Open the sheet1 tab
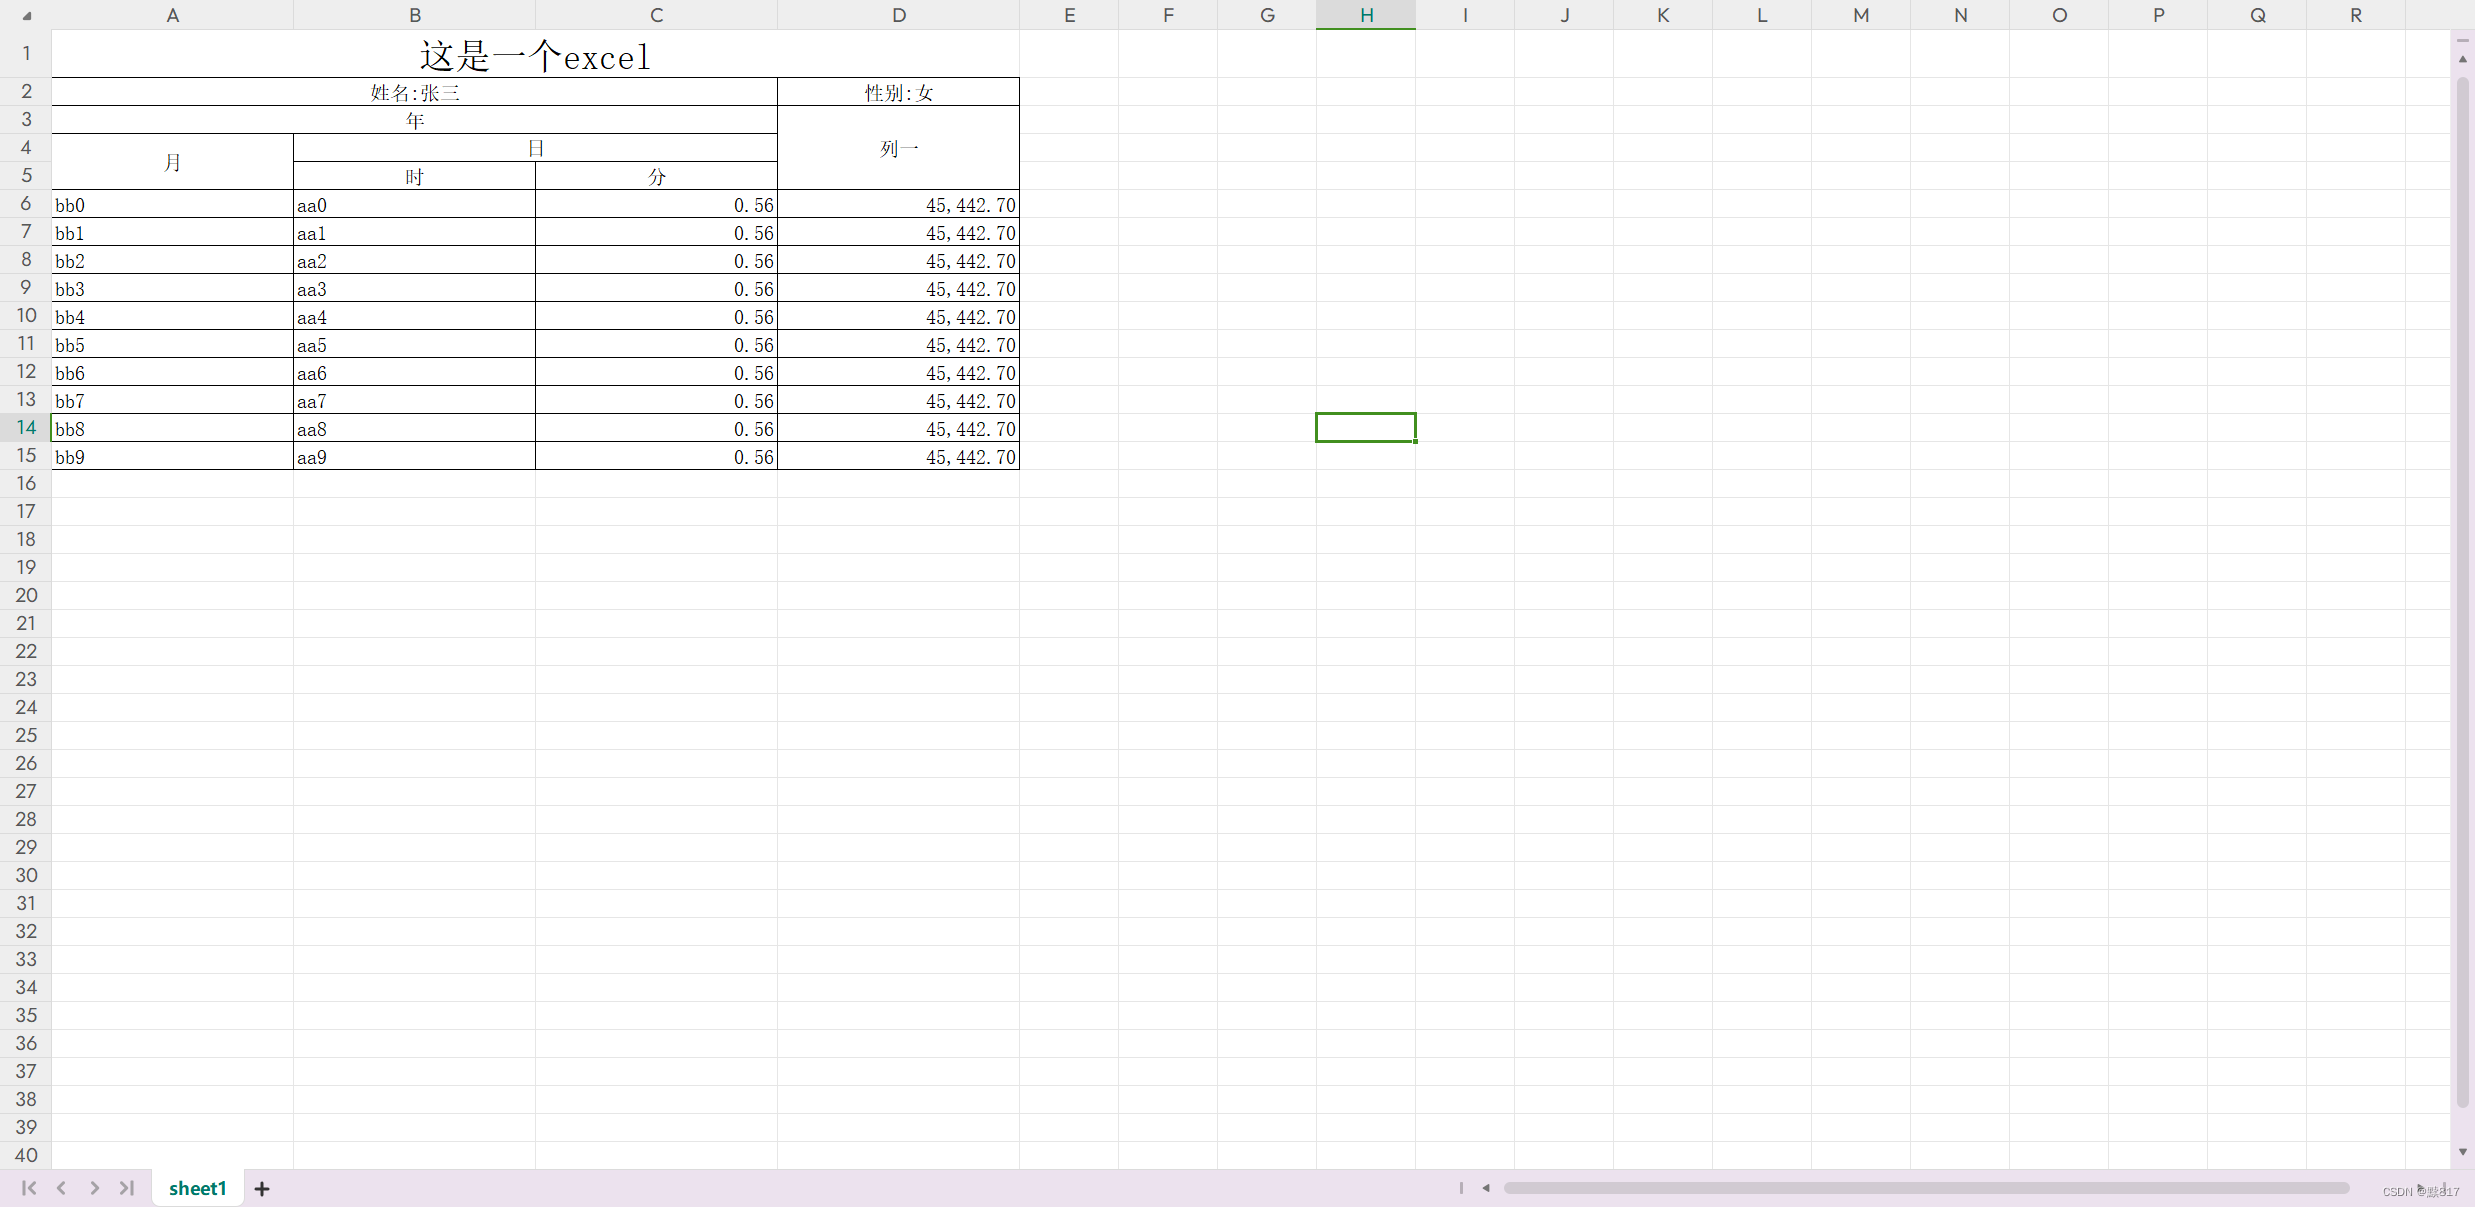 tap(198, 1188)
